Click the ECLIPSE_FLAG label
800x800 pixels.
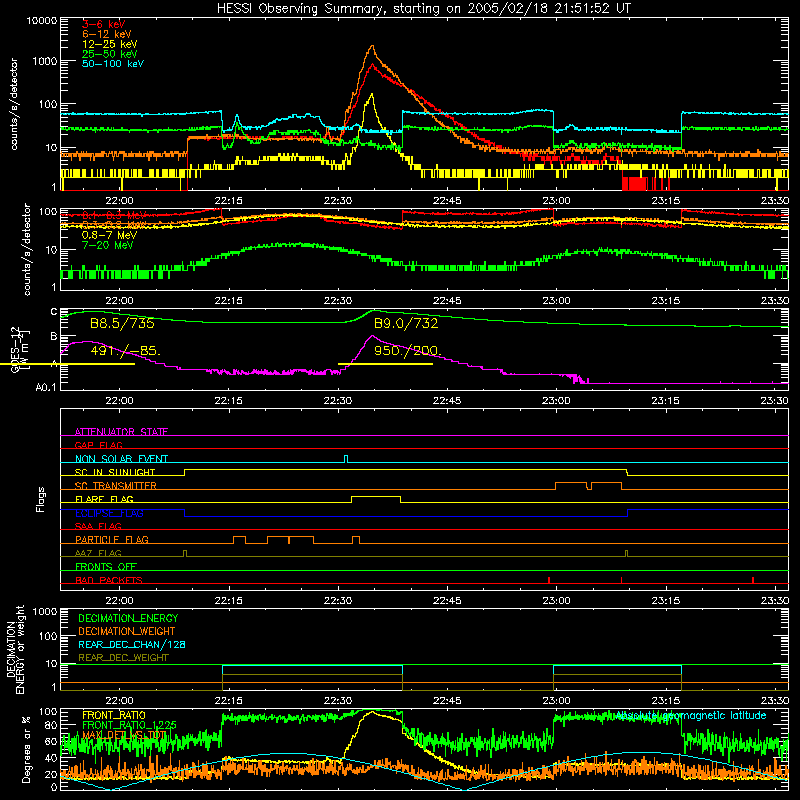pos(109,513)
